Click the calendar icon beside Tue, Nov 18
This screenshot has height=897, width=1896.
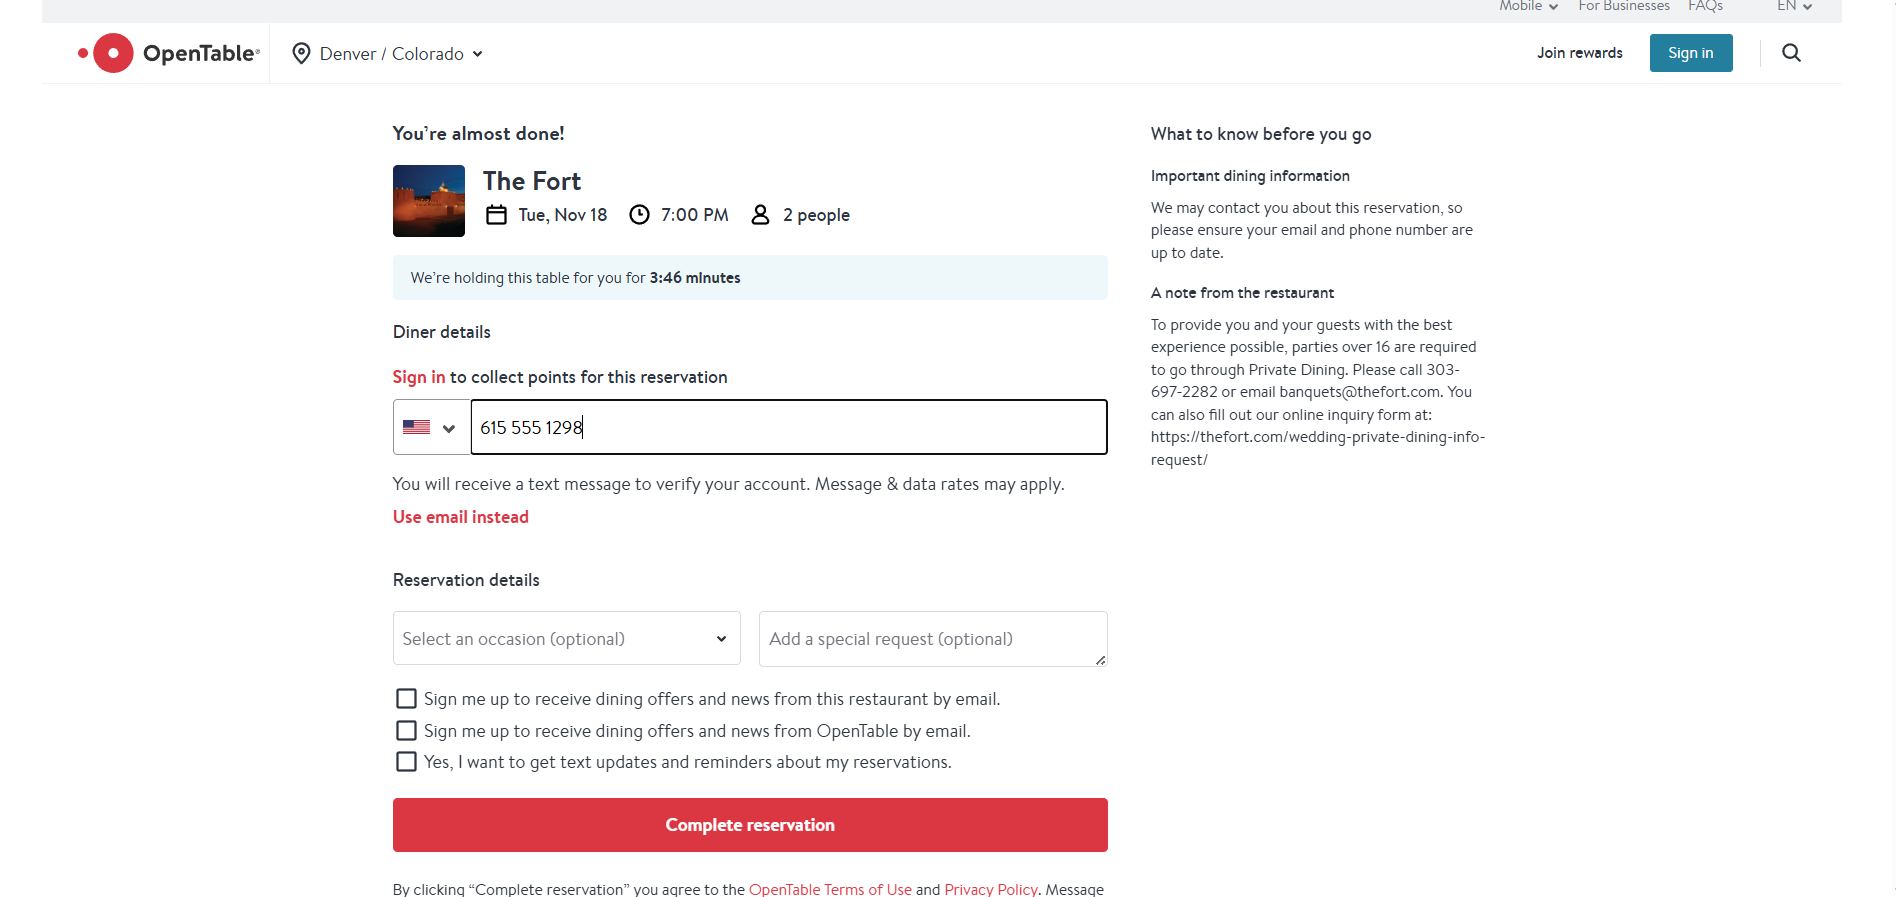click(x=496, y=215)
